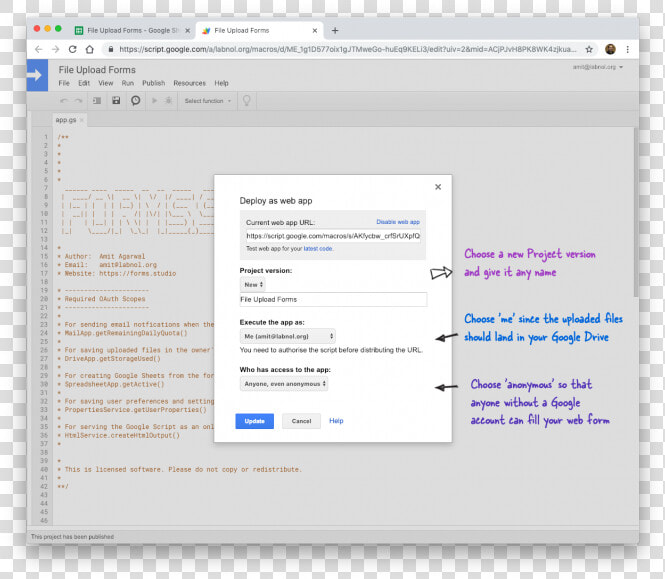This screenshot has width=665, height=579.
Task: Click the File Upload Forms project title
Action: tap(97, 70)
